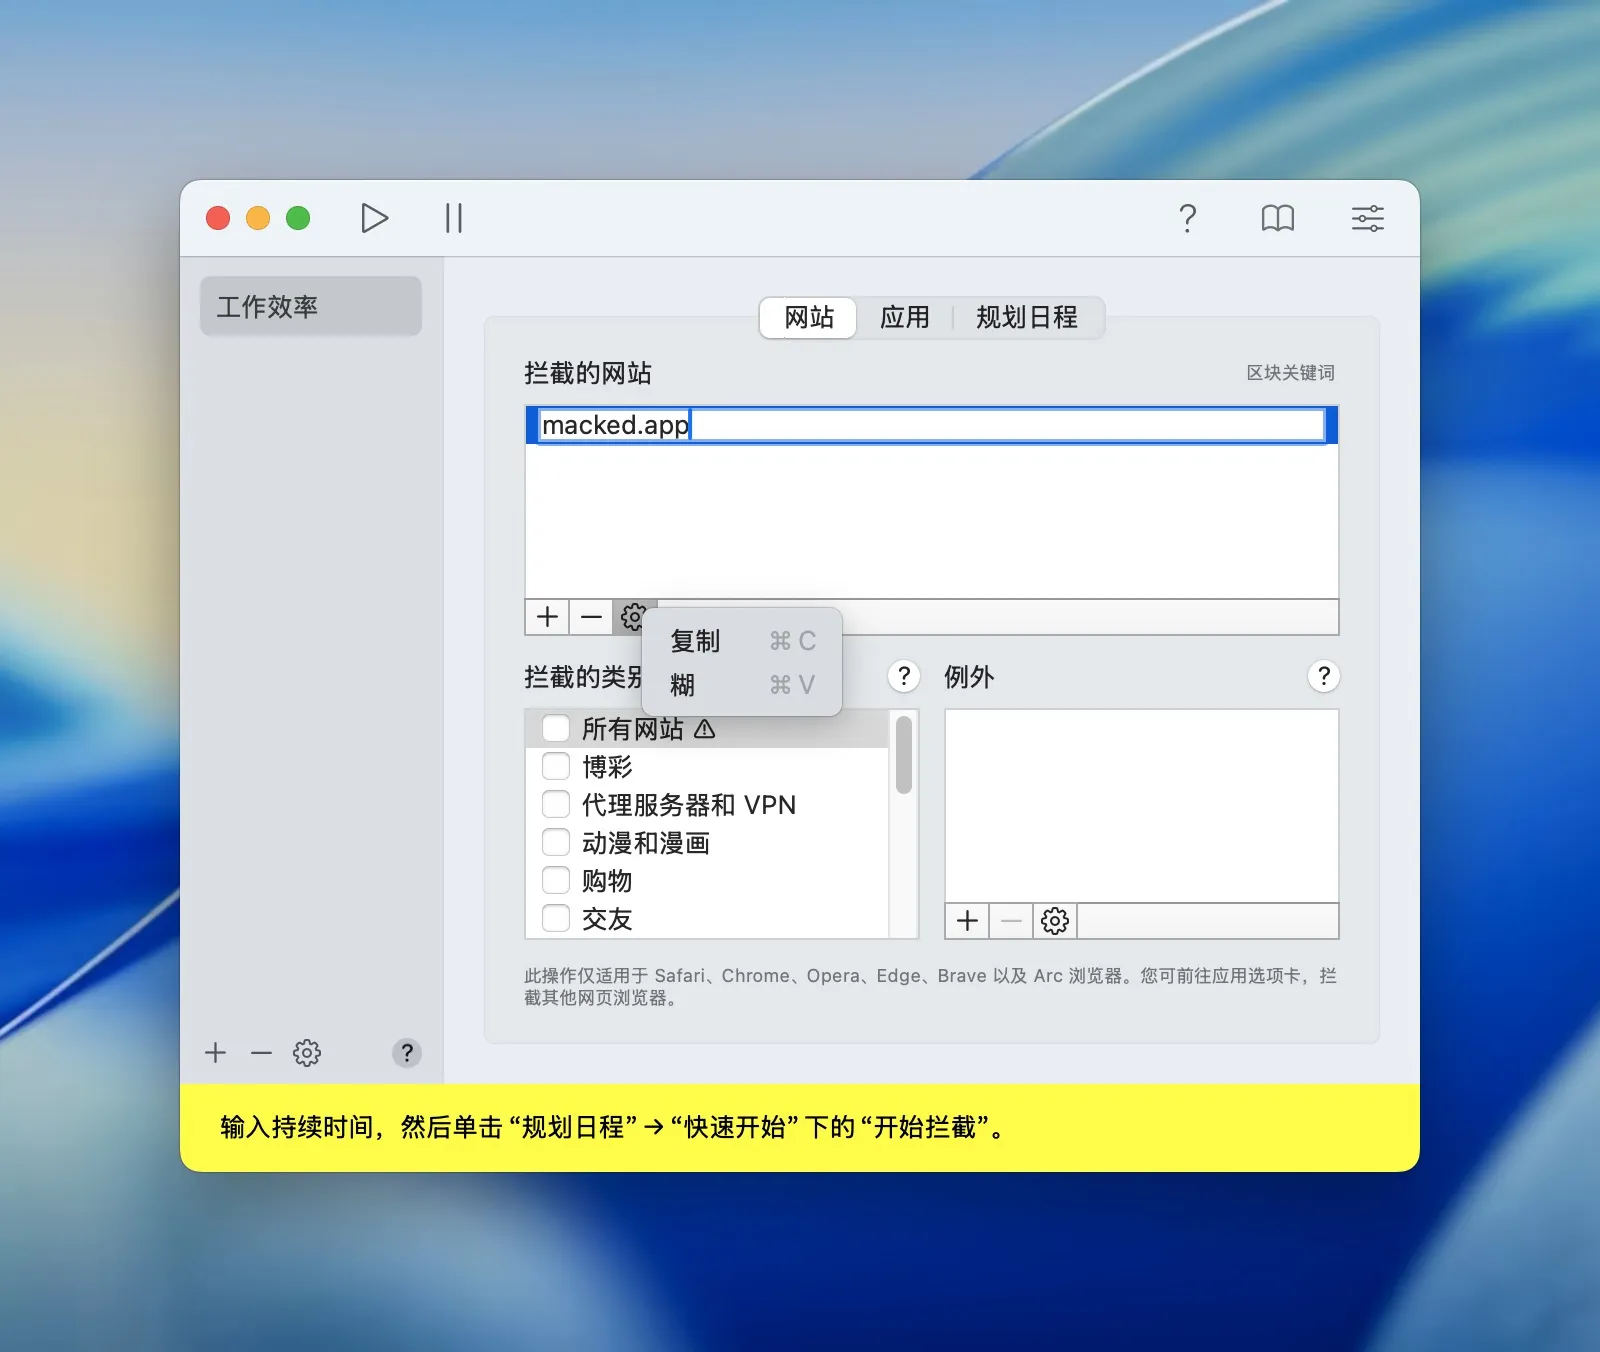Show help for blocked categories
The image size is (1600, 1352).
coord(903,677)
